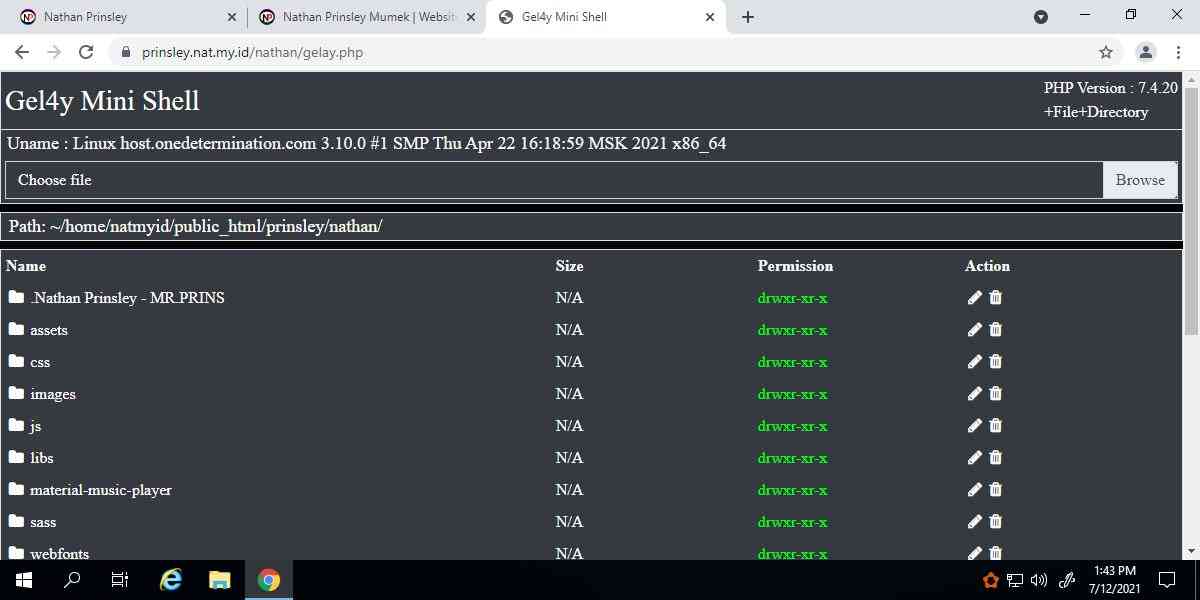Open the notification center icon
Screen dimensions: 1200x600
(x=1167, y=580)
